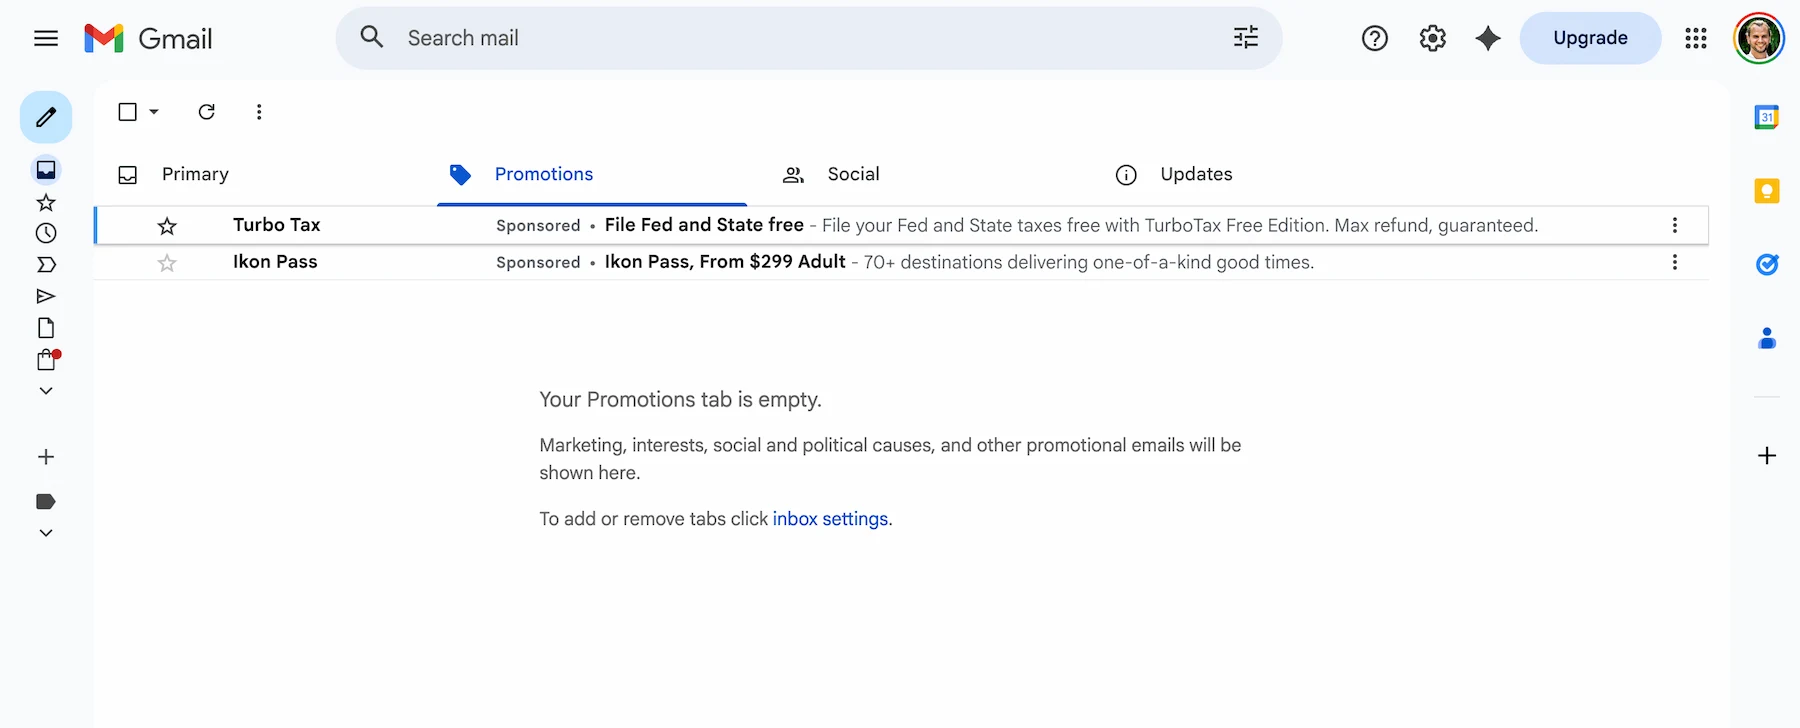Expand labels chevron below the tag icon
1800x728 pixels.
46,533
